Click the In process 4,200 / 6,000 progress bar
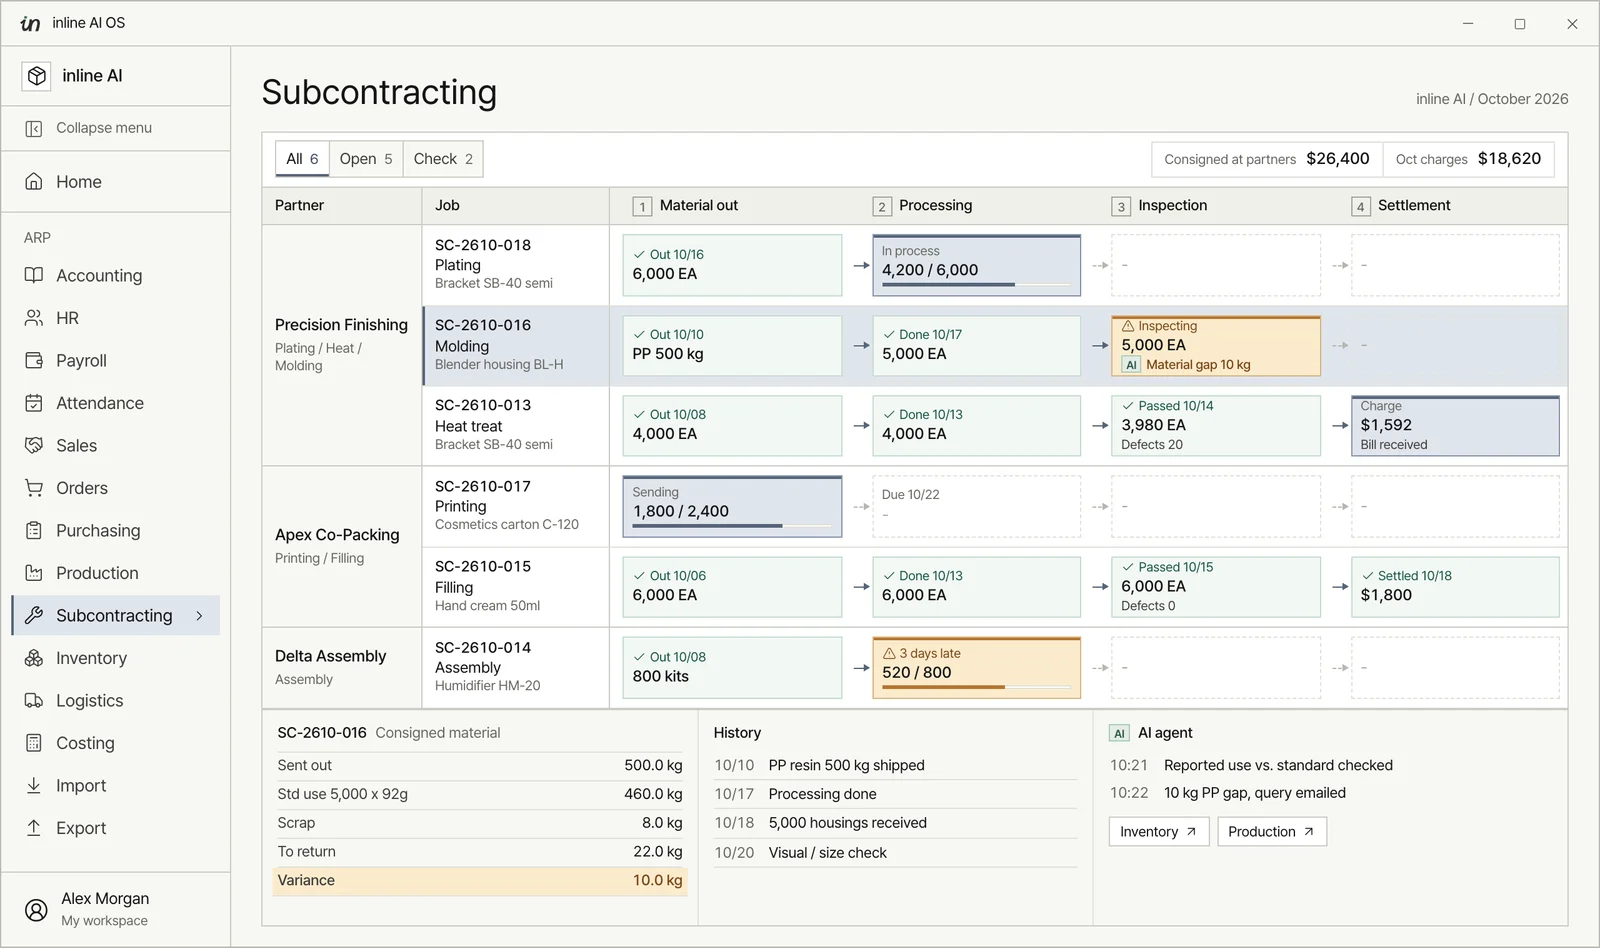This screenshot has width=1600, height=948. (976, 285)
